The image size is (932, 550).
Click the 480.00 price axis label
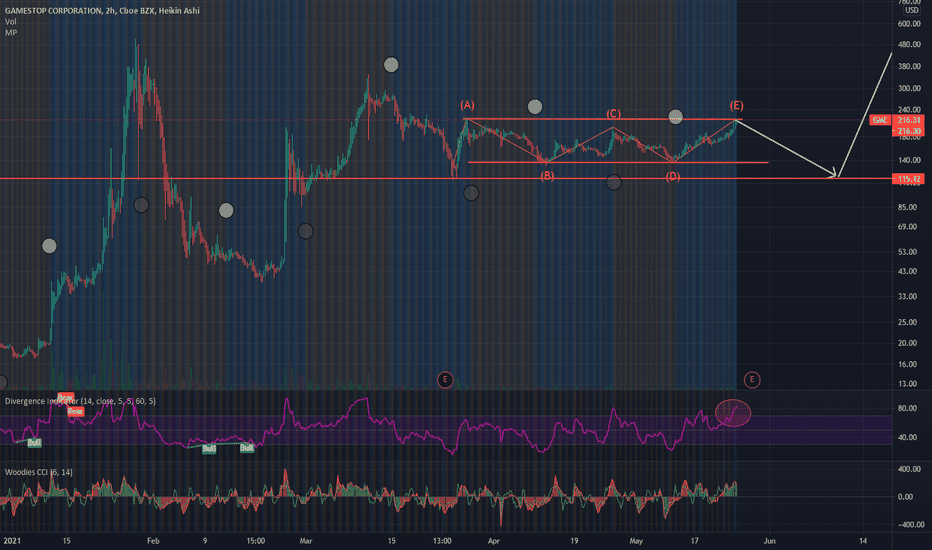(909, 45)
